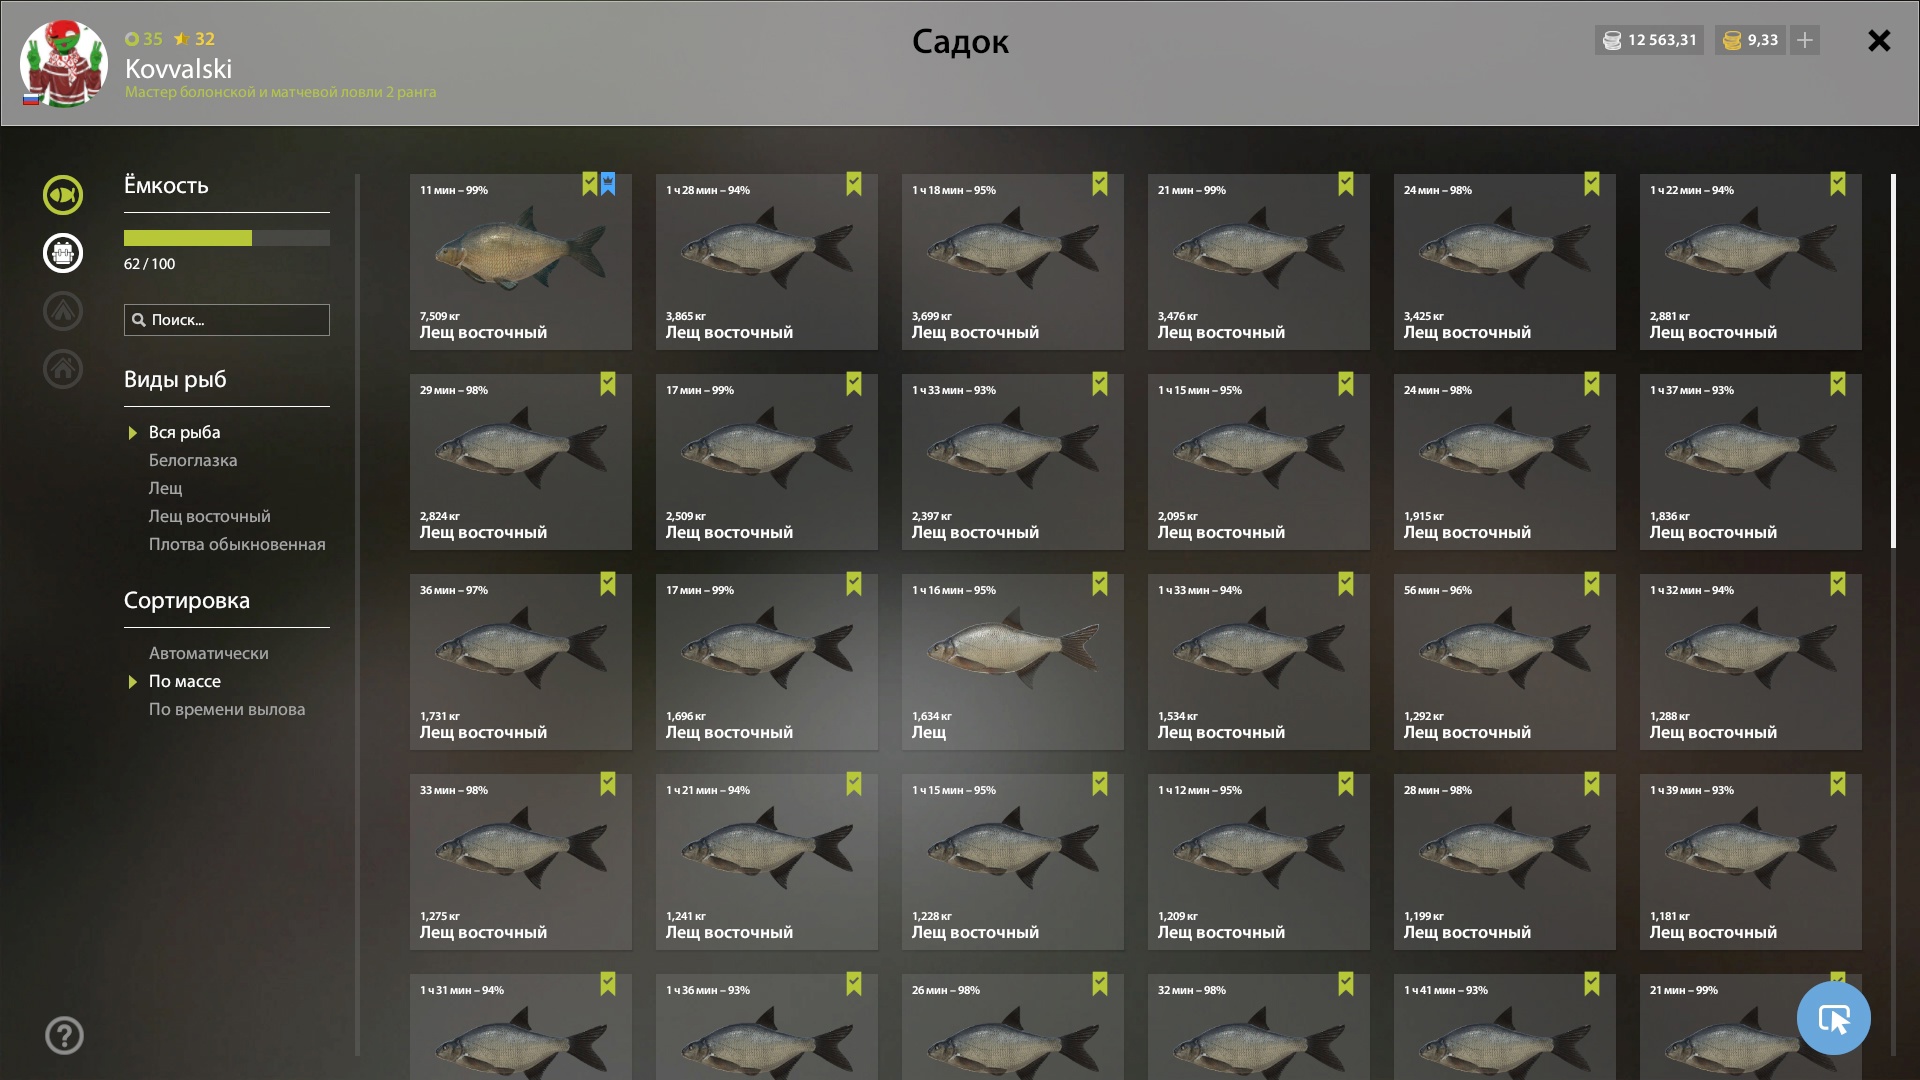Select the 7,509 кг Лещ восточный card
This screenshot has width=1920, height=1080.
click(x=521, y=262)
